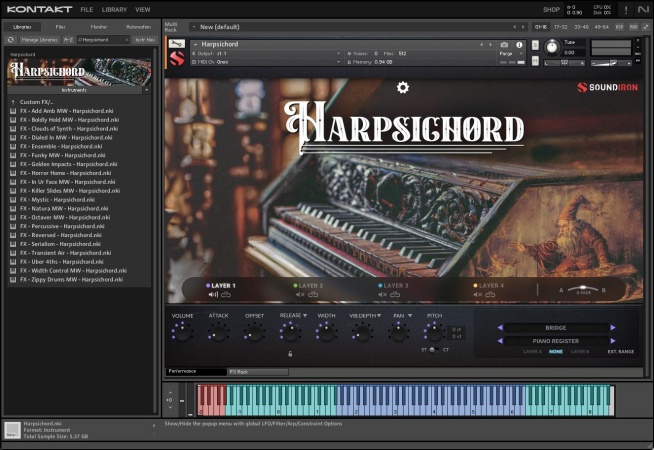Open the LIBRARY menu
This screenshot has width=654, height=450.
coord(114,9)
